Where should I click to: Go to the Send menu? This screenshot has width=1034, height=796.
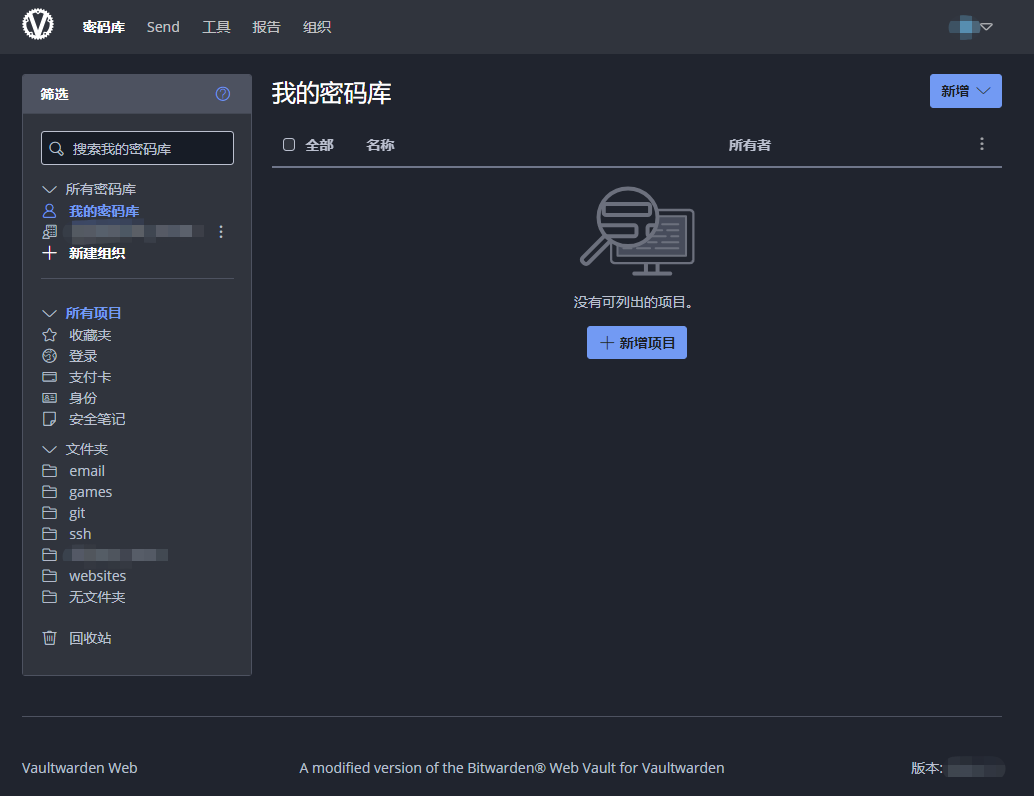(163, 27)
